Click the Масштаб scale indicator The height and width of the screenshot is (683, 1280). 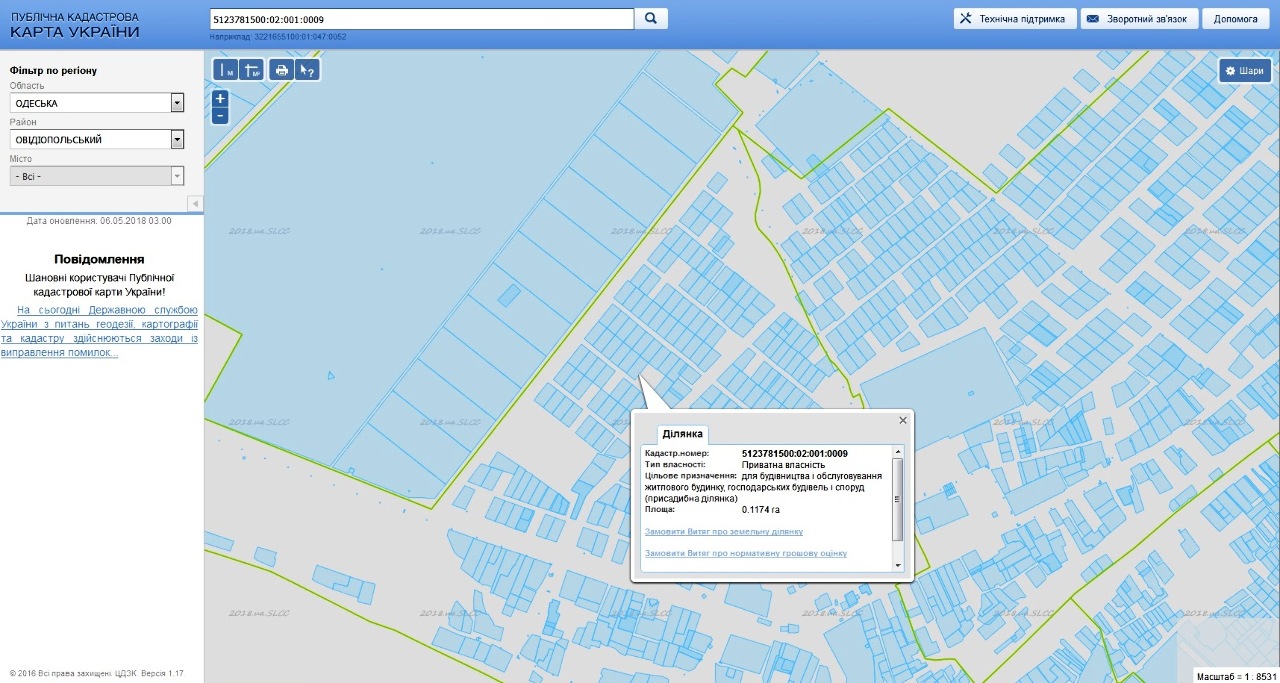pos(1237,676)
